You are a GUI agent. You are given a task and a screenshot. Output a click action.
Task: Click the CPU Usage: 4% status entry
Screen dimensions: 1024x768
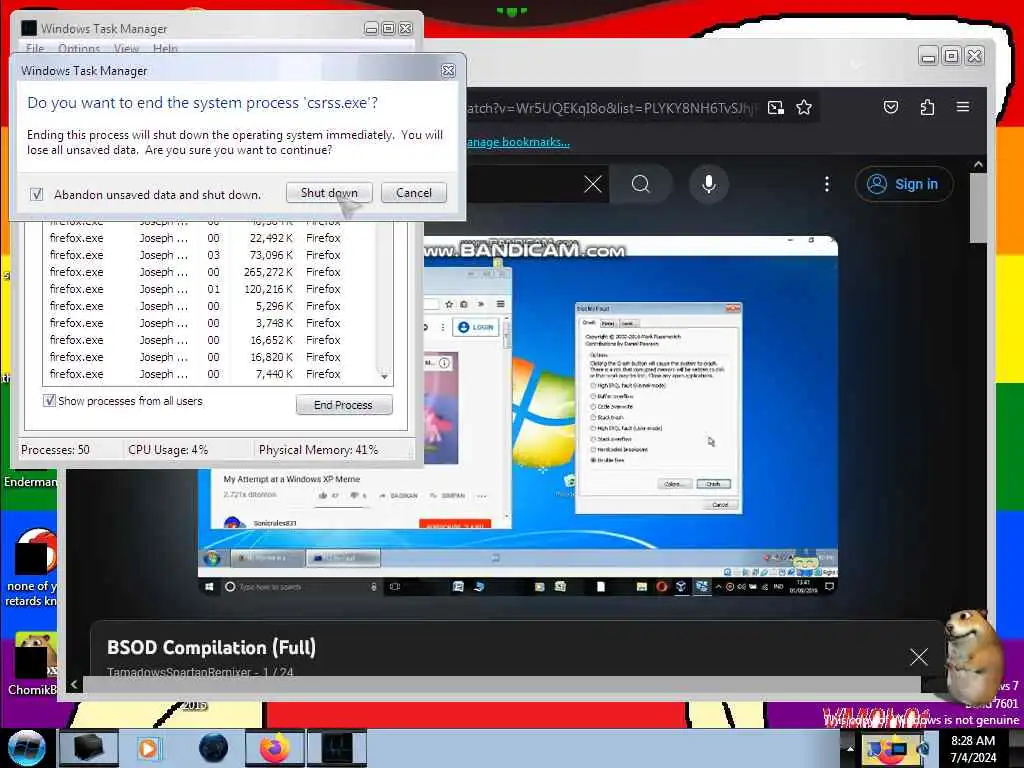(x=168, y=450)
